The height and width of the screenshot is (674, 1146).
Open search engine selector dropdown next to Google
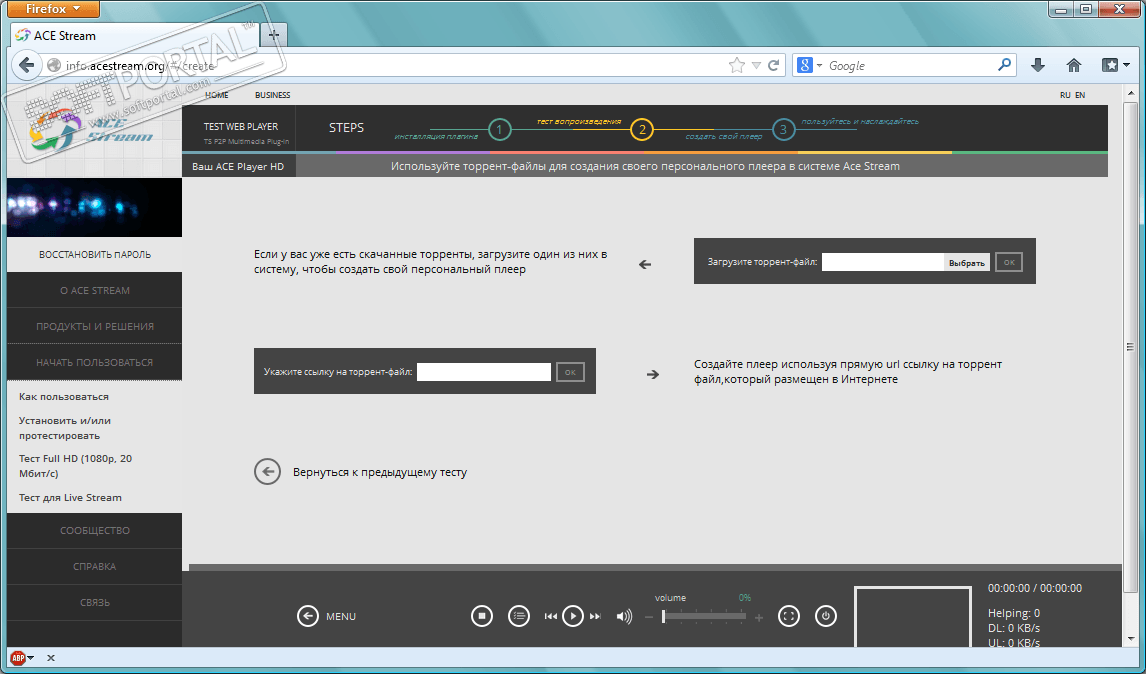coord(809,66)
